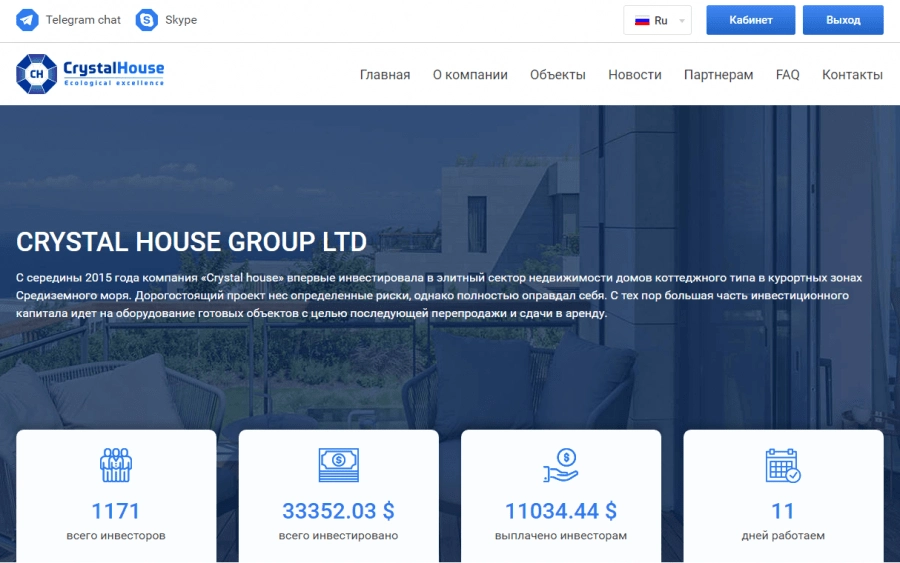Click the Telegram paper-plane icon

(27, 20)
